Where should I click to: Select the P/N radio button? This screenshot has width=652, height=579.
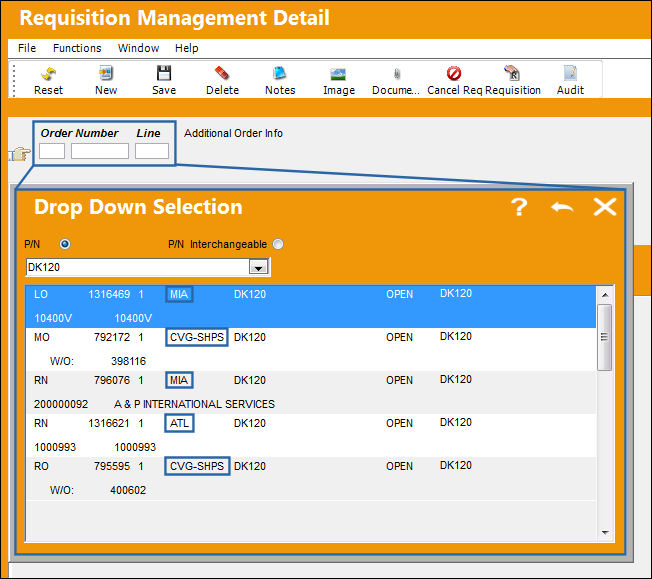coord(64,244)
